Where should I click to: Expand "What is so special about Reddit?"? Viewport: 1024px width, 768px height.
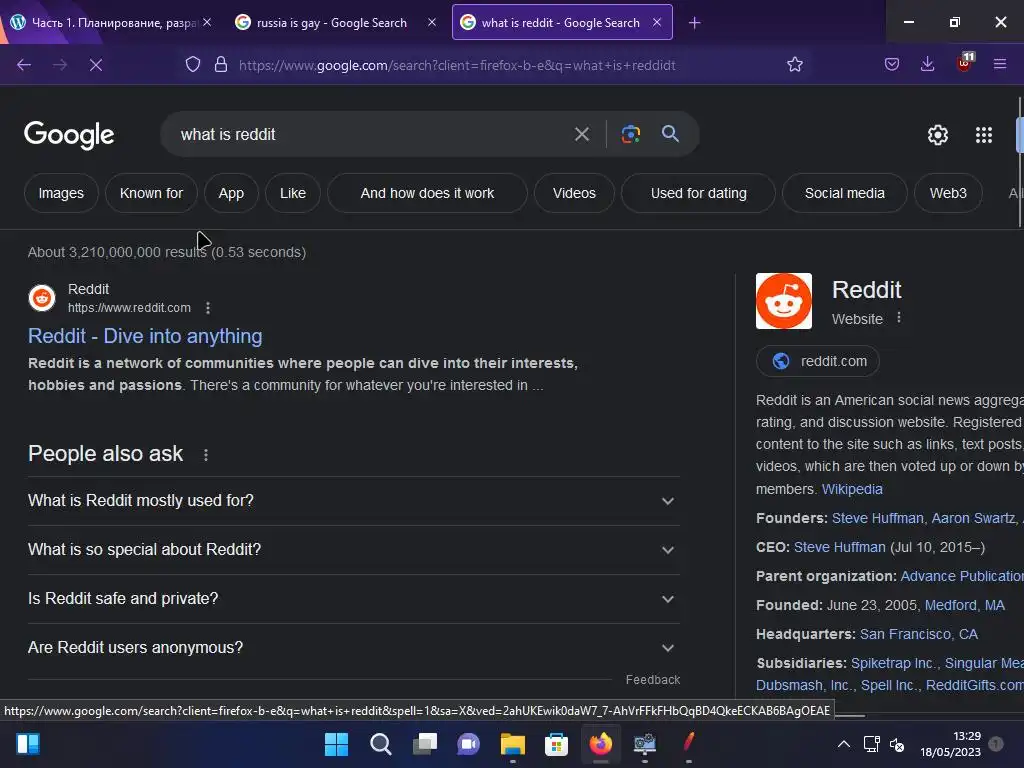click(x=354, y=550)
